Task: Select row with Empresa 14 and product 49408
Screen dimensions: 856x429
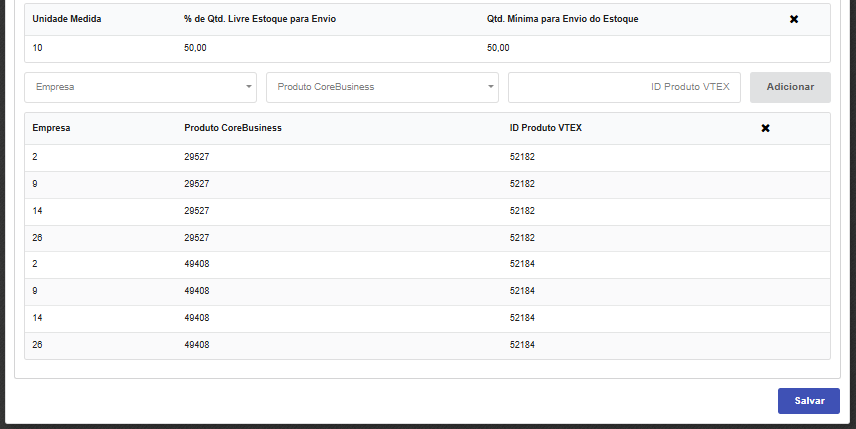Action: pyautogui.click(x=427, y=318)
